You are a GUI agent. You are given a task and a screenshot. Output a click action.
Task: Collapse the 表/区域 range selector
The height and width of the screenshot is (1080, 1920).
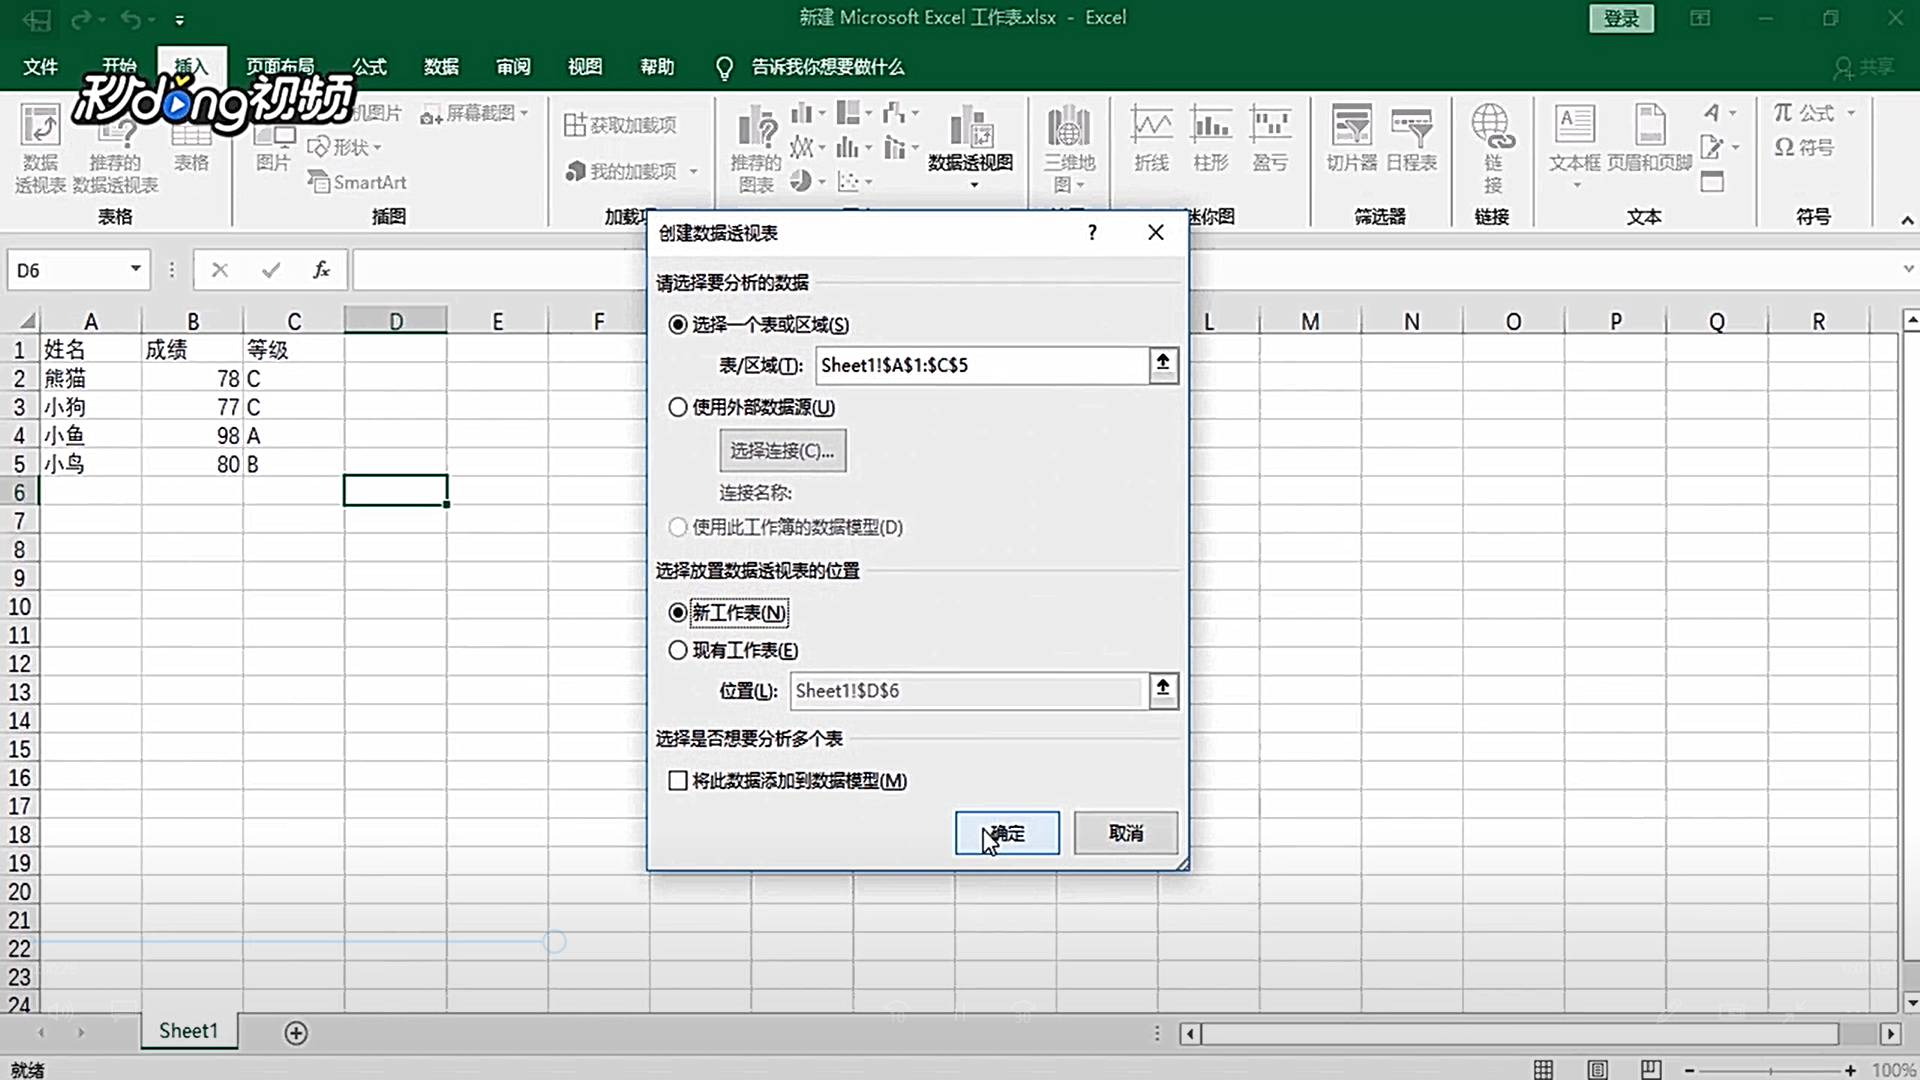(1162, 365)
